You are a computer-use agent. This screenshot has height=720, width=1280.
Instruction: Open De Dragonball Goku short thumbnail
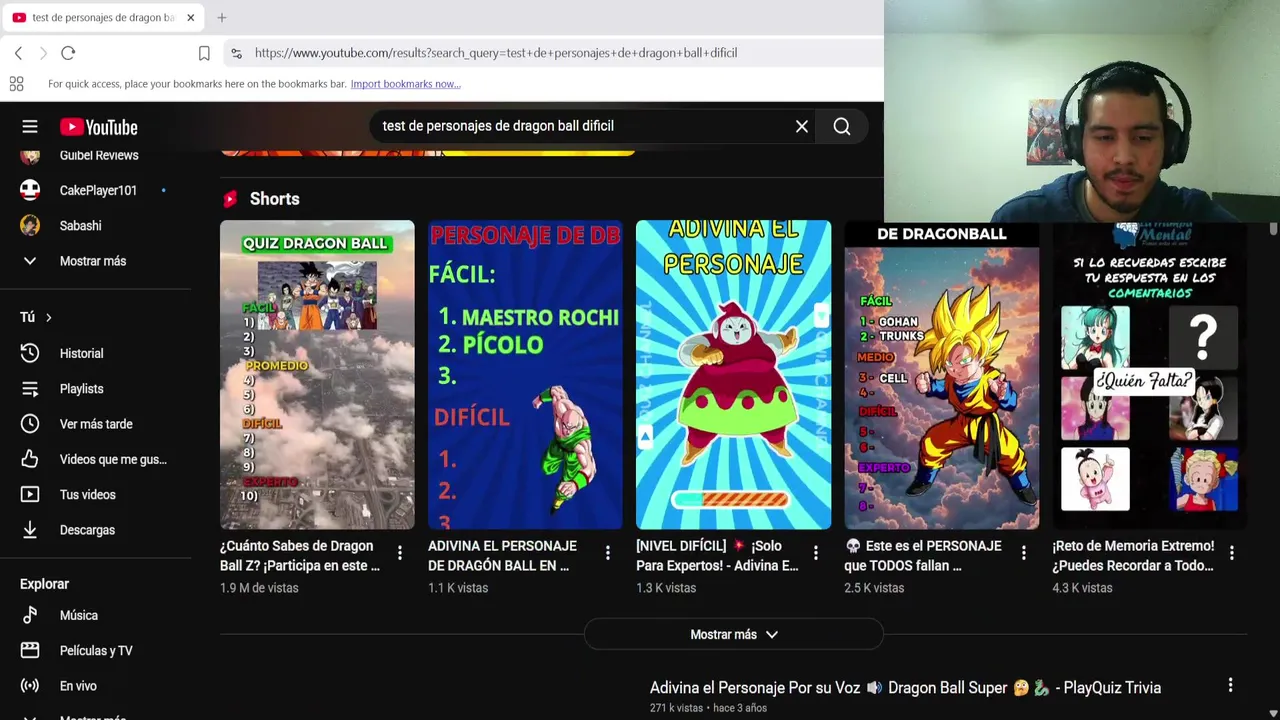[941, 375]
